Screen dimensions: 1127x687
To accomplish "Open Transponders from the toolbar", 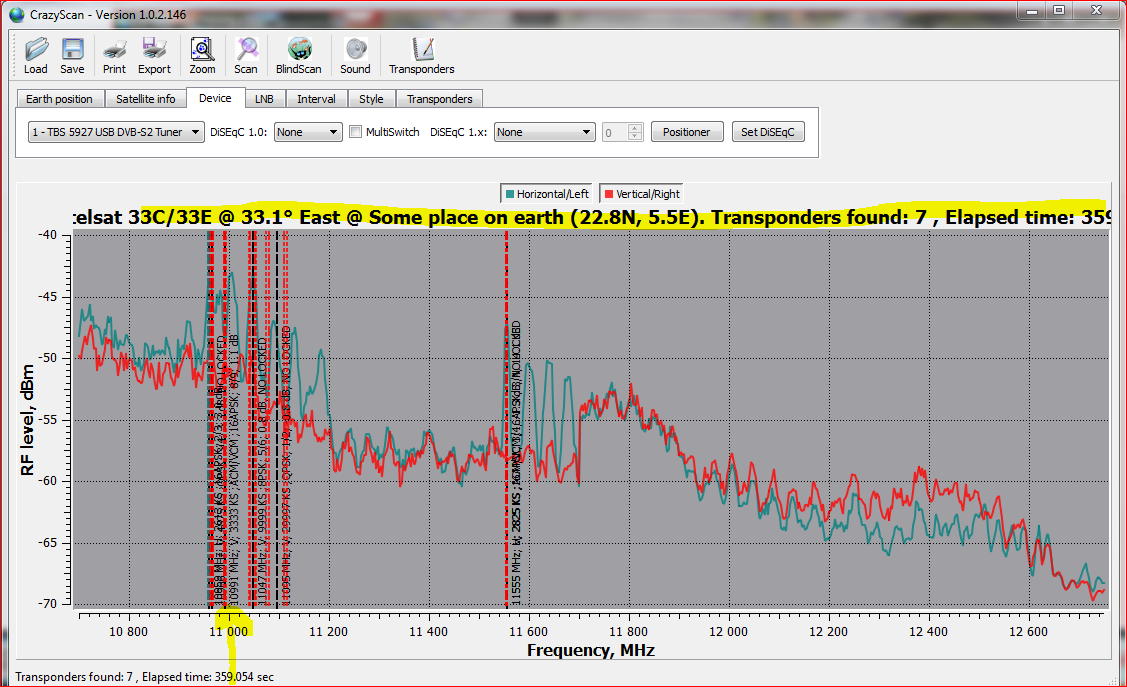I will [x=422, y=50].
